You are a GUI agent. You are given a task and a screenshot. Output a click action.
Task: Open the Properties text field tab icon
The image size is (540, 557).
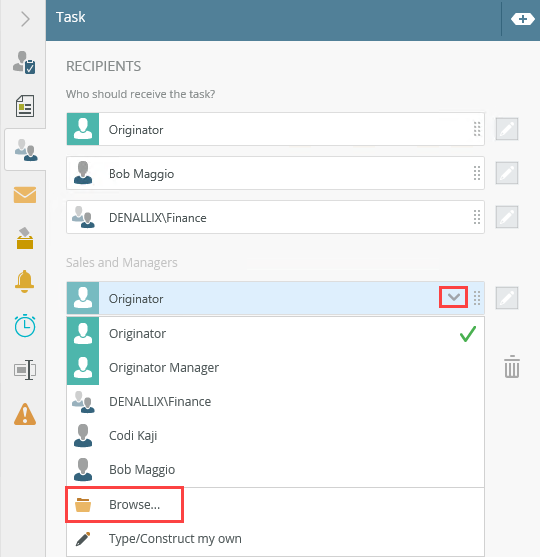[25, 370]
